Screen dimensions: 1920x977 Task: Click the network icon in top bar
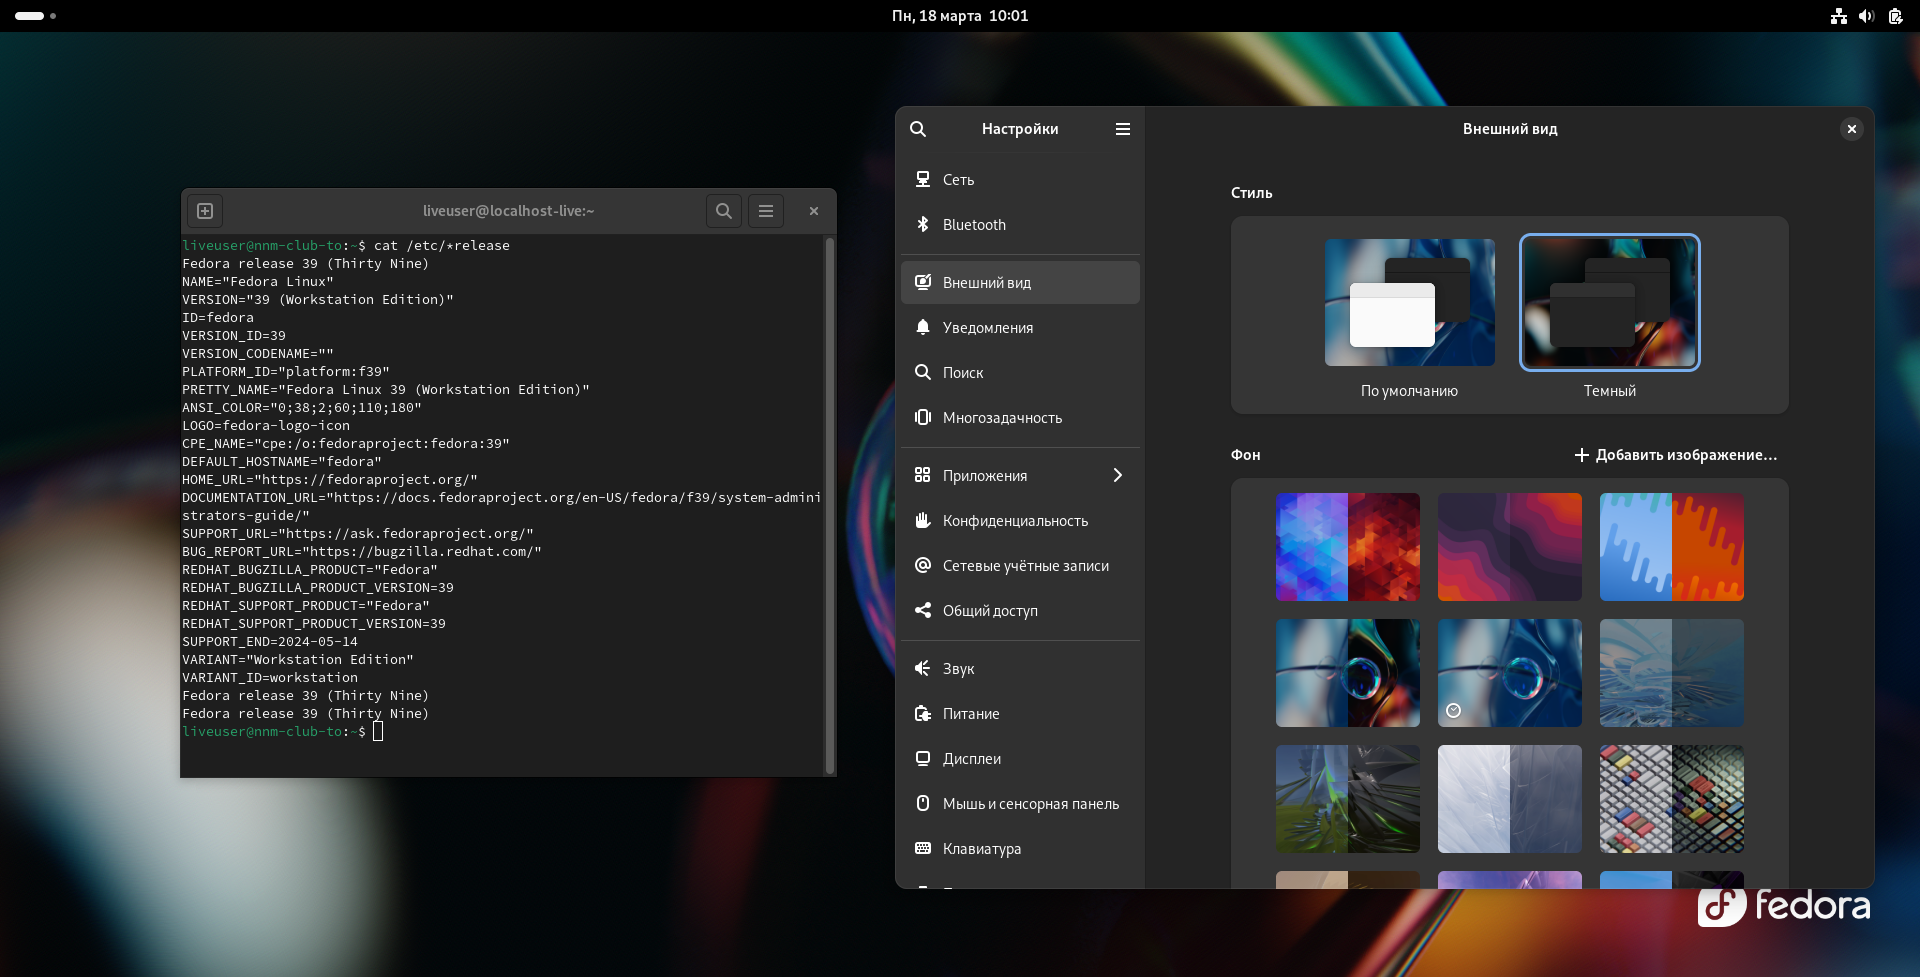(1838, 16)
